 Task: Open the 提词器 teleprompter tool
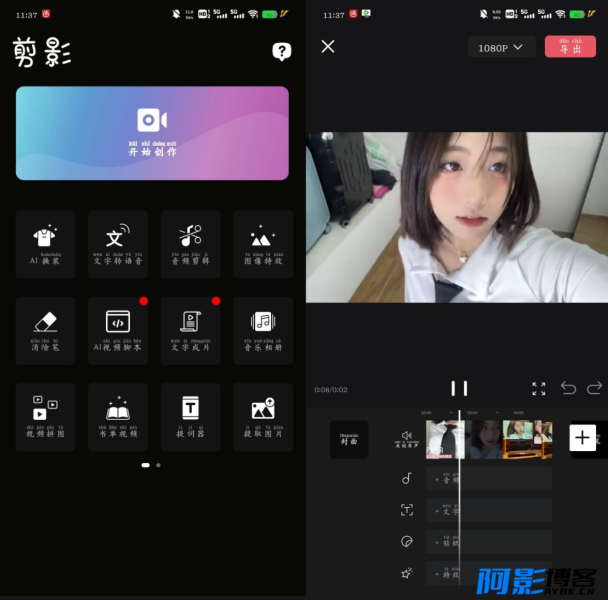point(190,416)
